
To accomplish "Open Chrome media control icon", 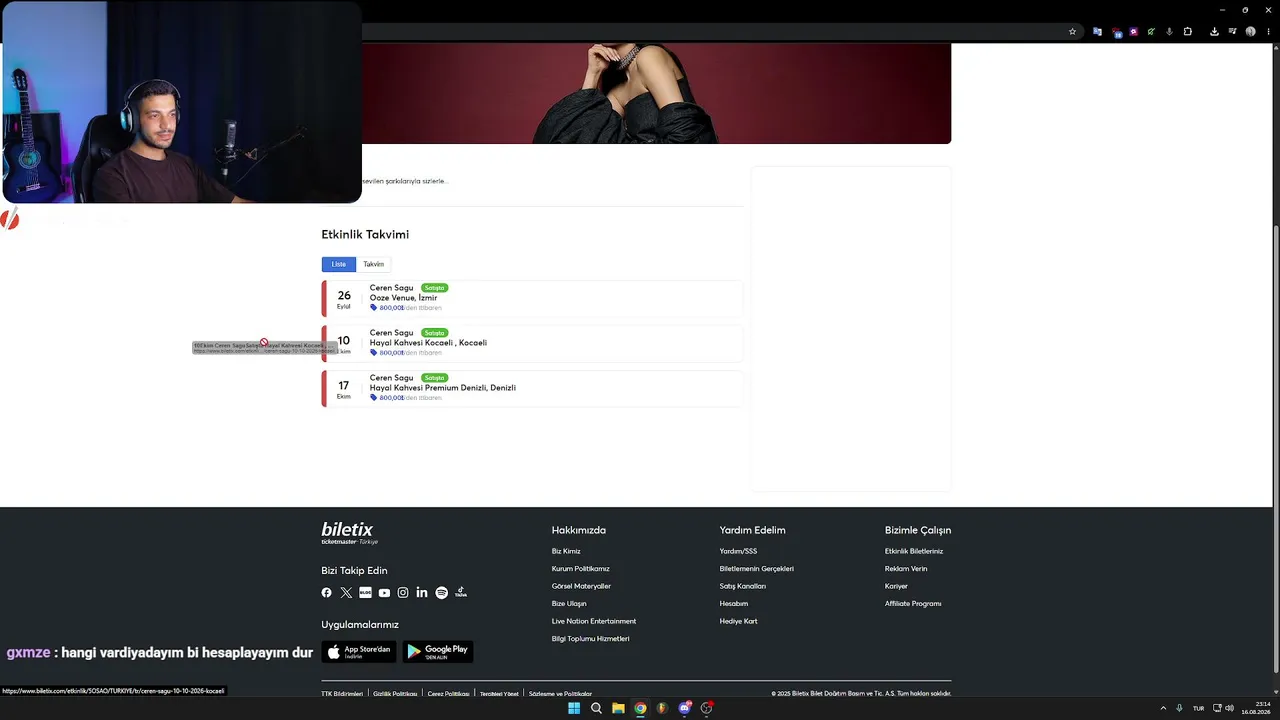I will click(1232, 32).
